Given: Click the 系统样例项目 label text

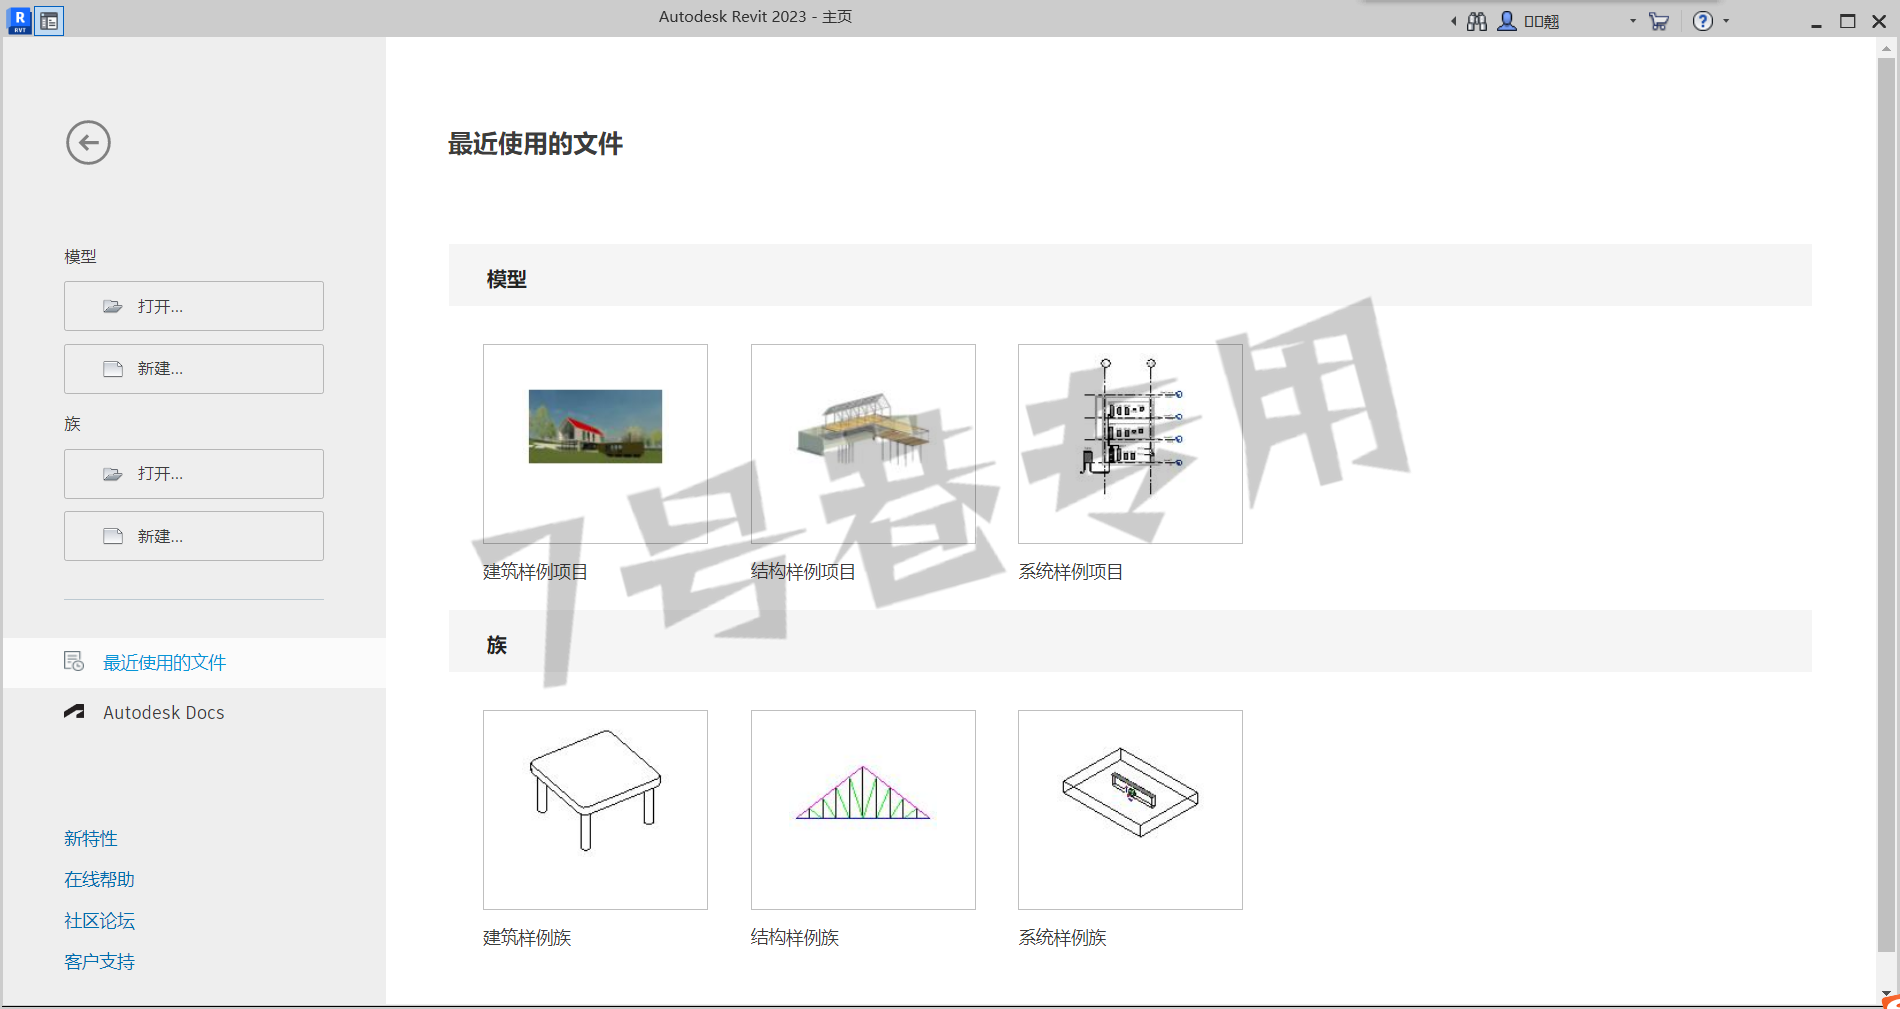Looking at the screenshot, I should (1070, 572).
